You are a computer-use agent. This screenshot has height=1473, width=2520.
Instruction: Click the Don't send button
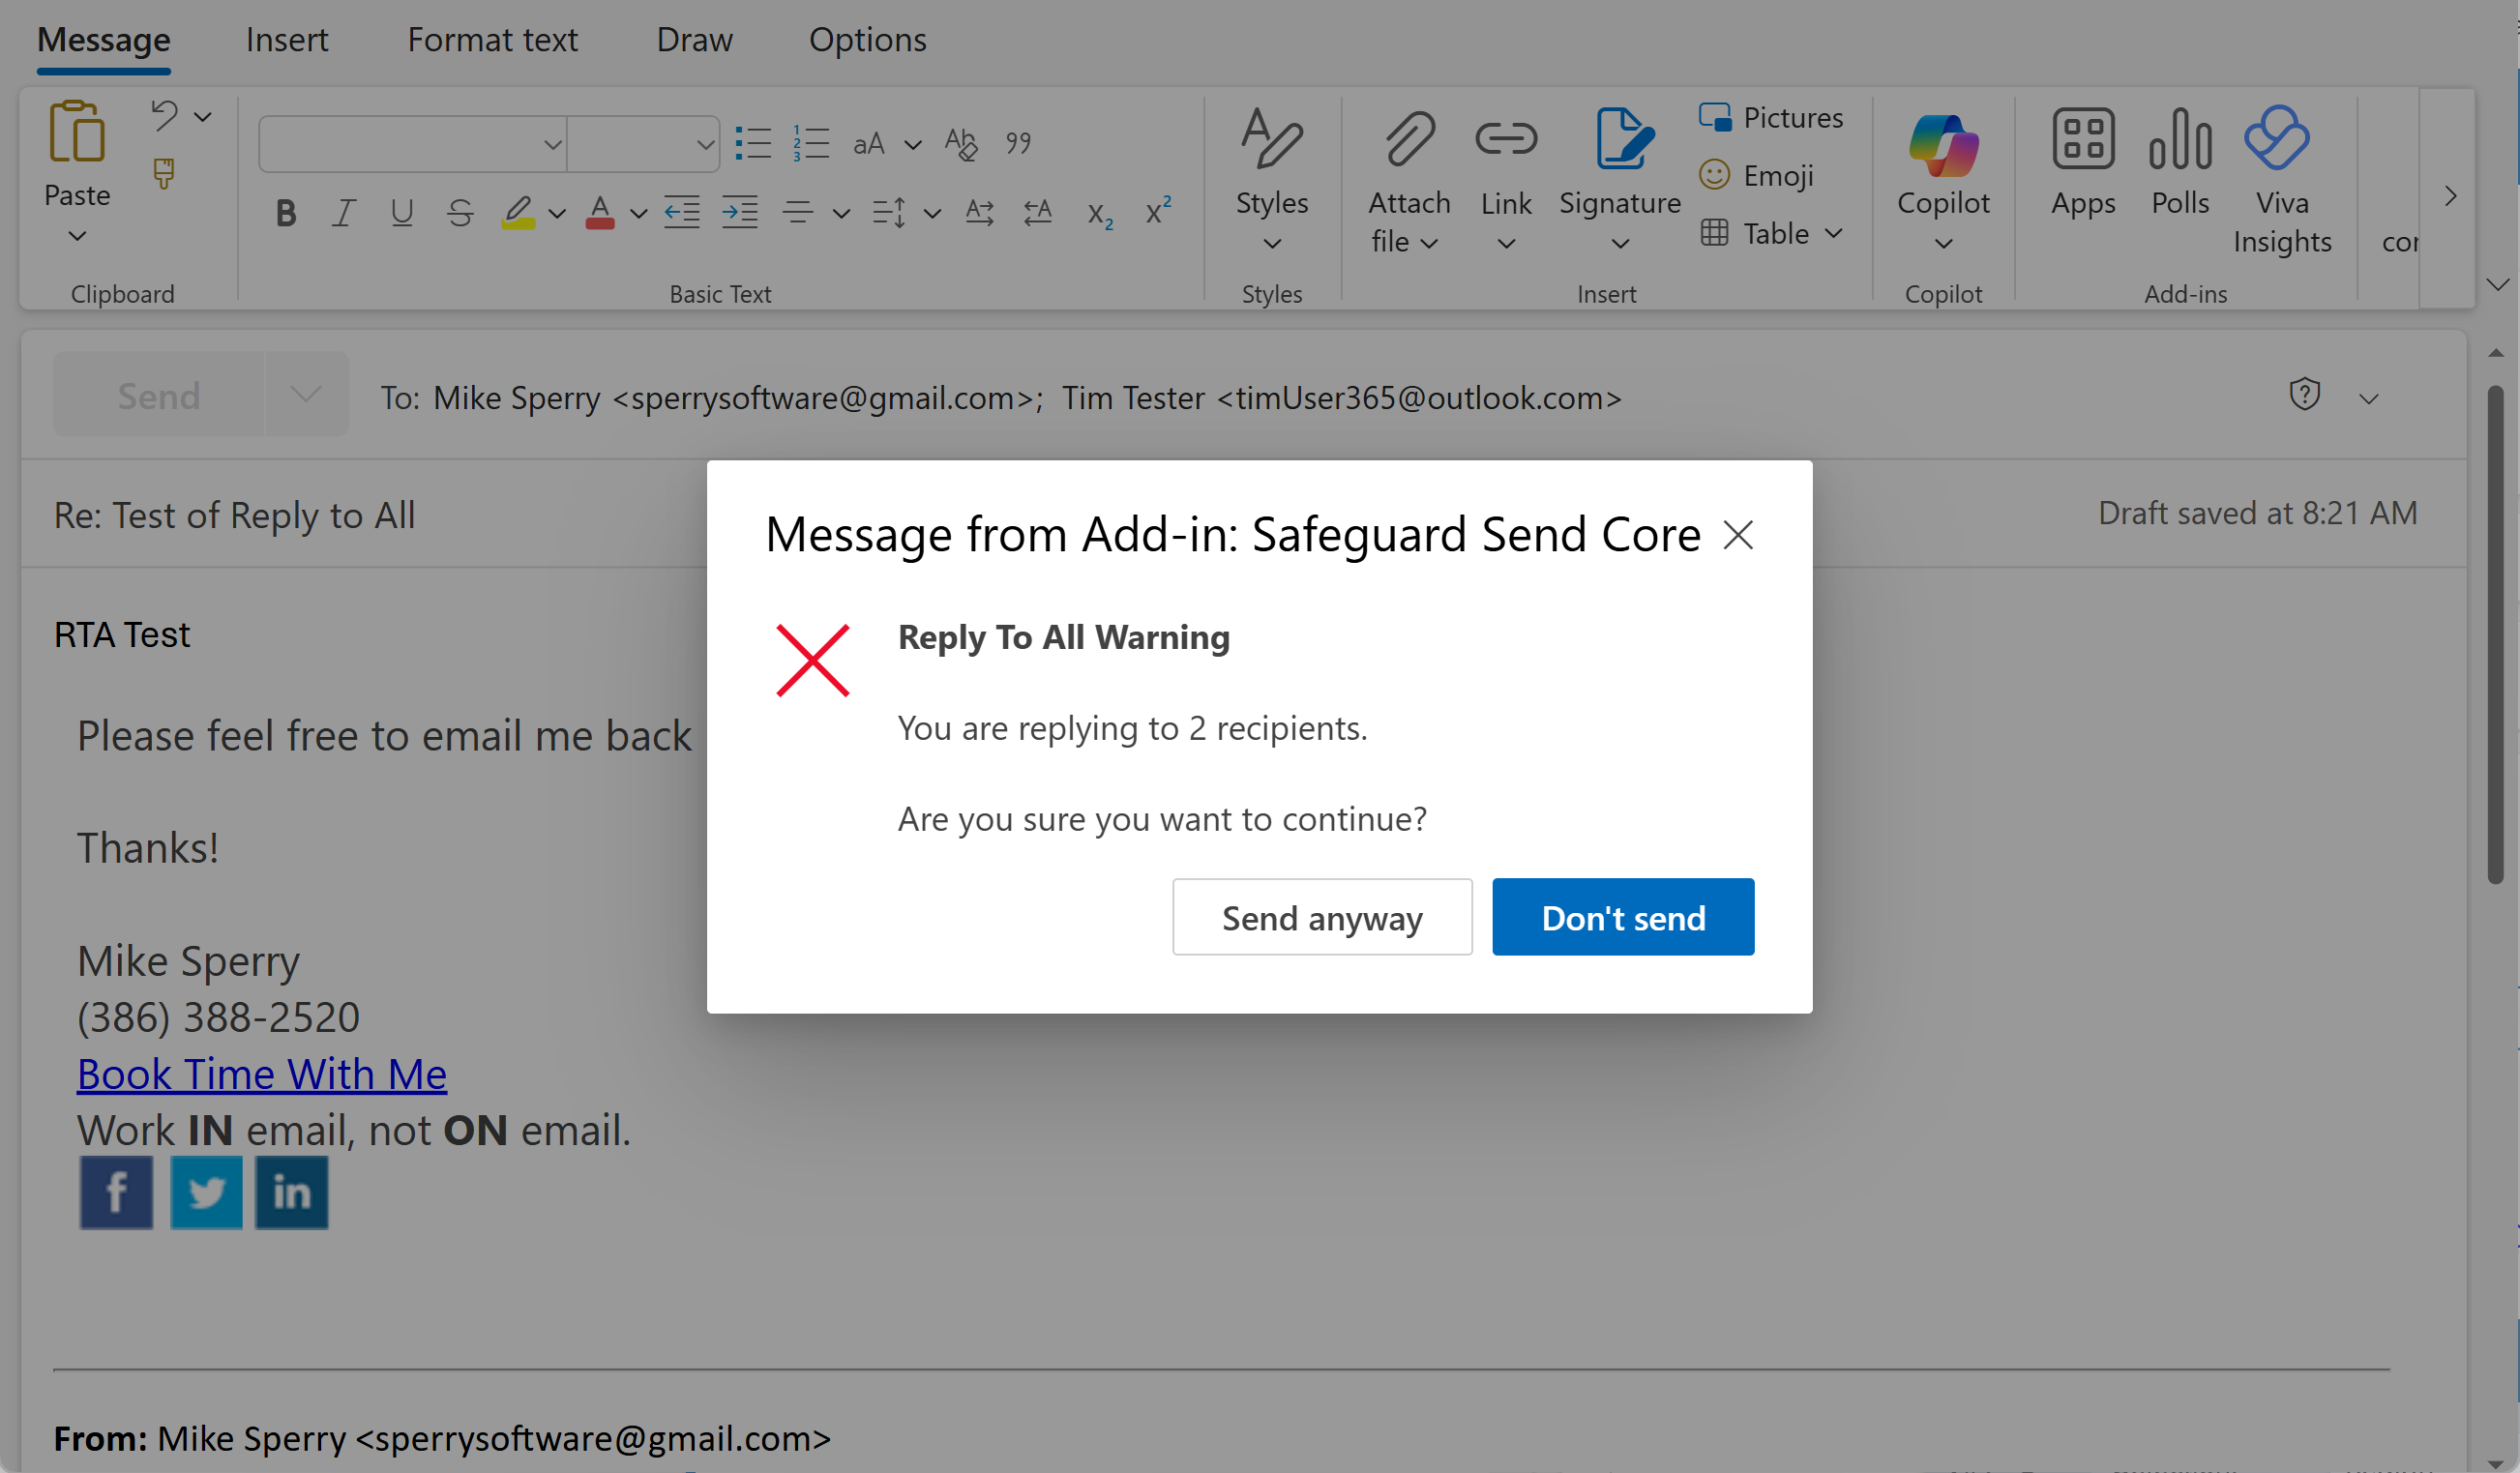(1623, 917)
